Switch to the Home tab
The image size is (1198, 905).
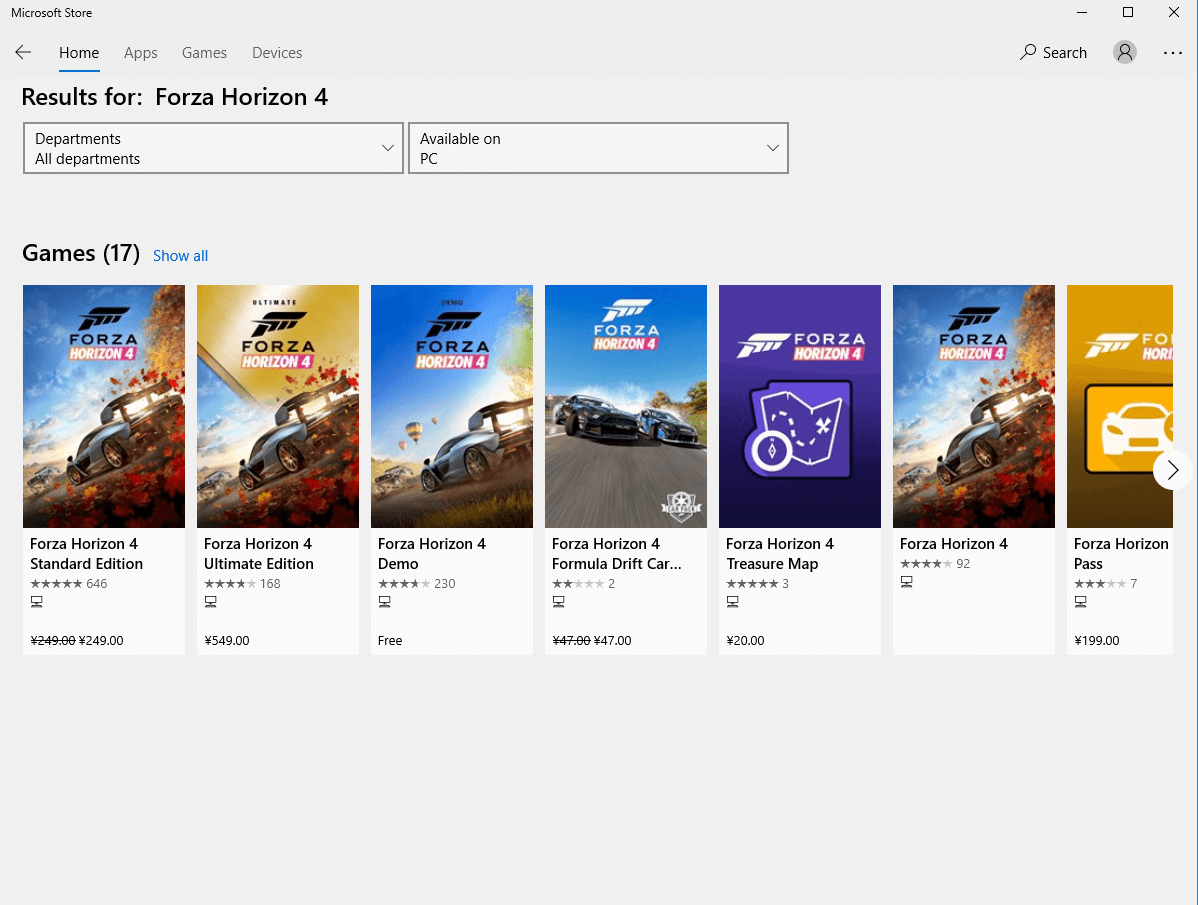pos(79,53)
